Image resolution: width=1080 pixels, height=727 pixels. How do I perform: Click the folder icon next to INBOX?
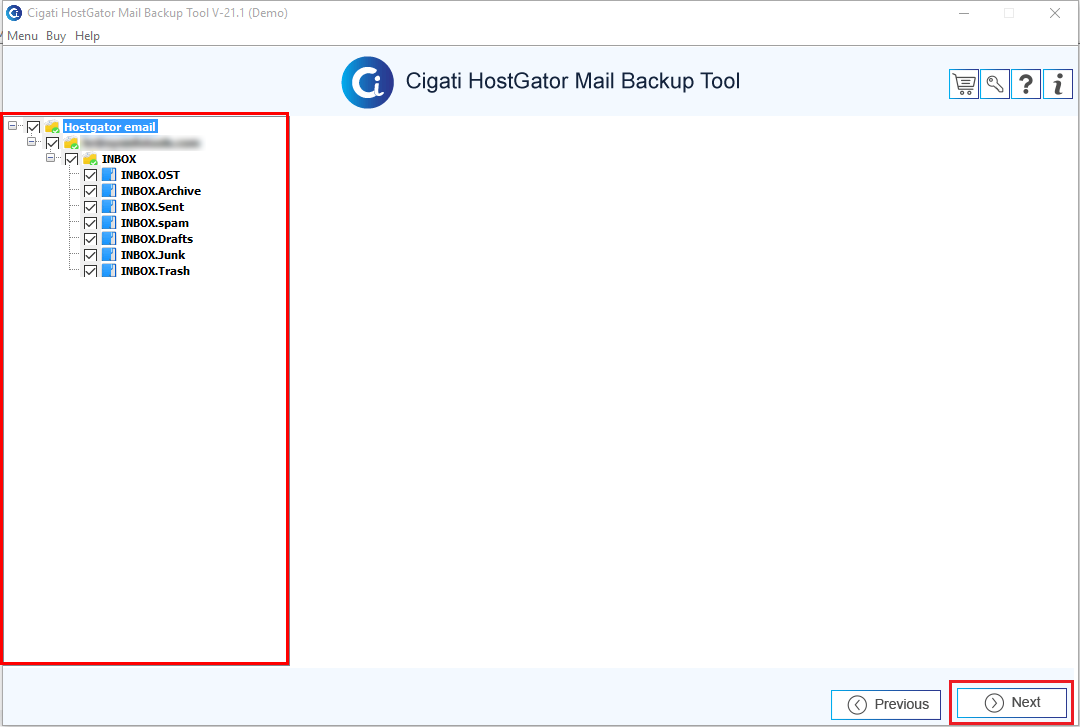point(90,159)
